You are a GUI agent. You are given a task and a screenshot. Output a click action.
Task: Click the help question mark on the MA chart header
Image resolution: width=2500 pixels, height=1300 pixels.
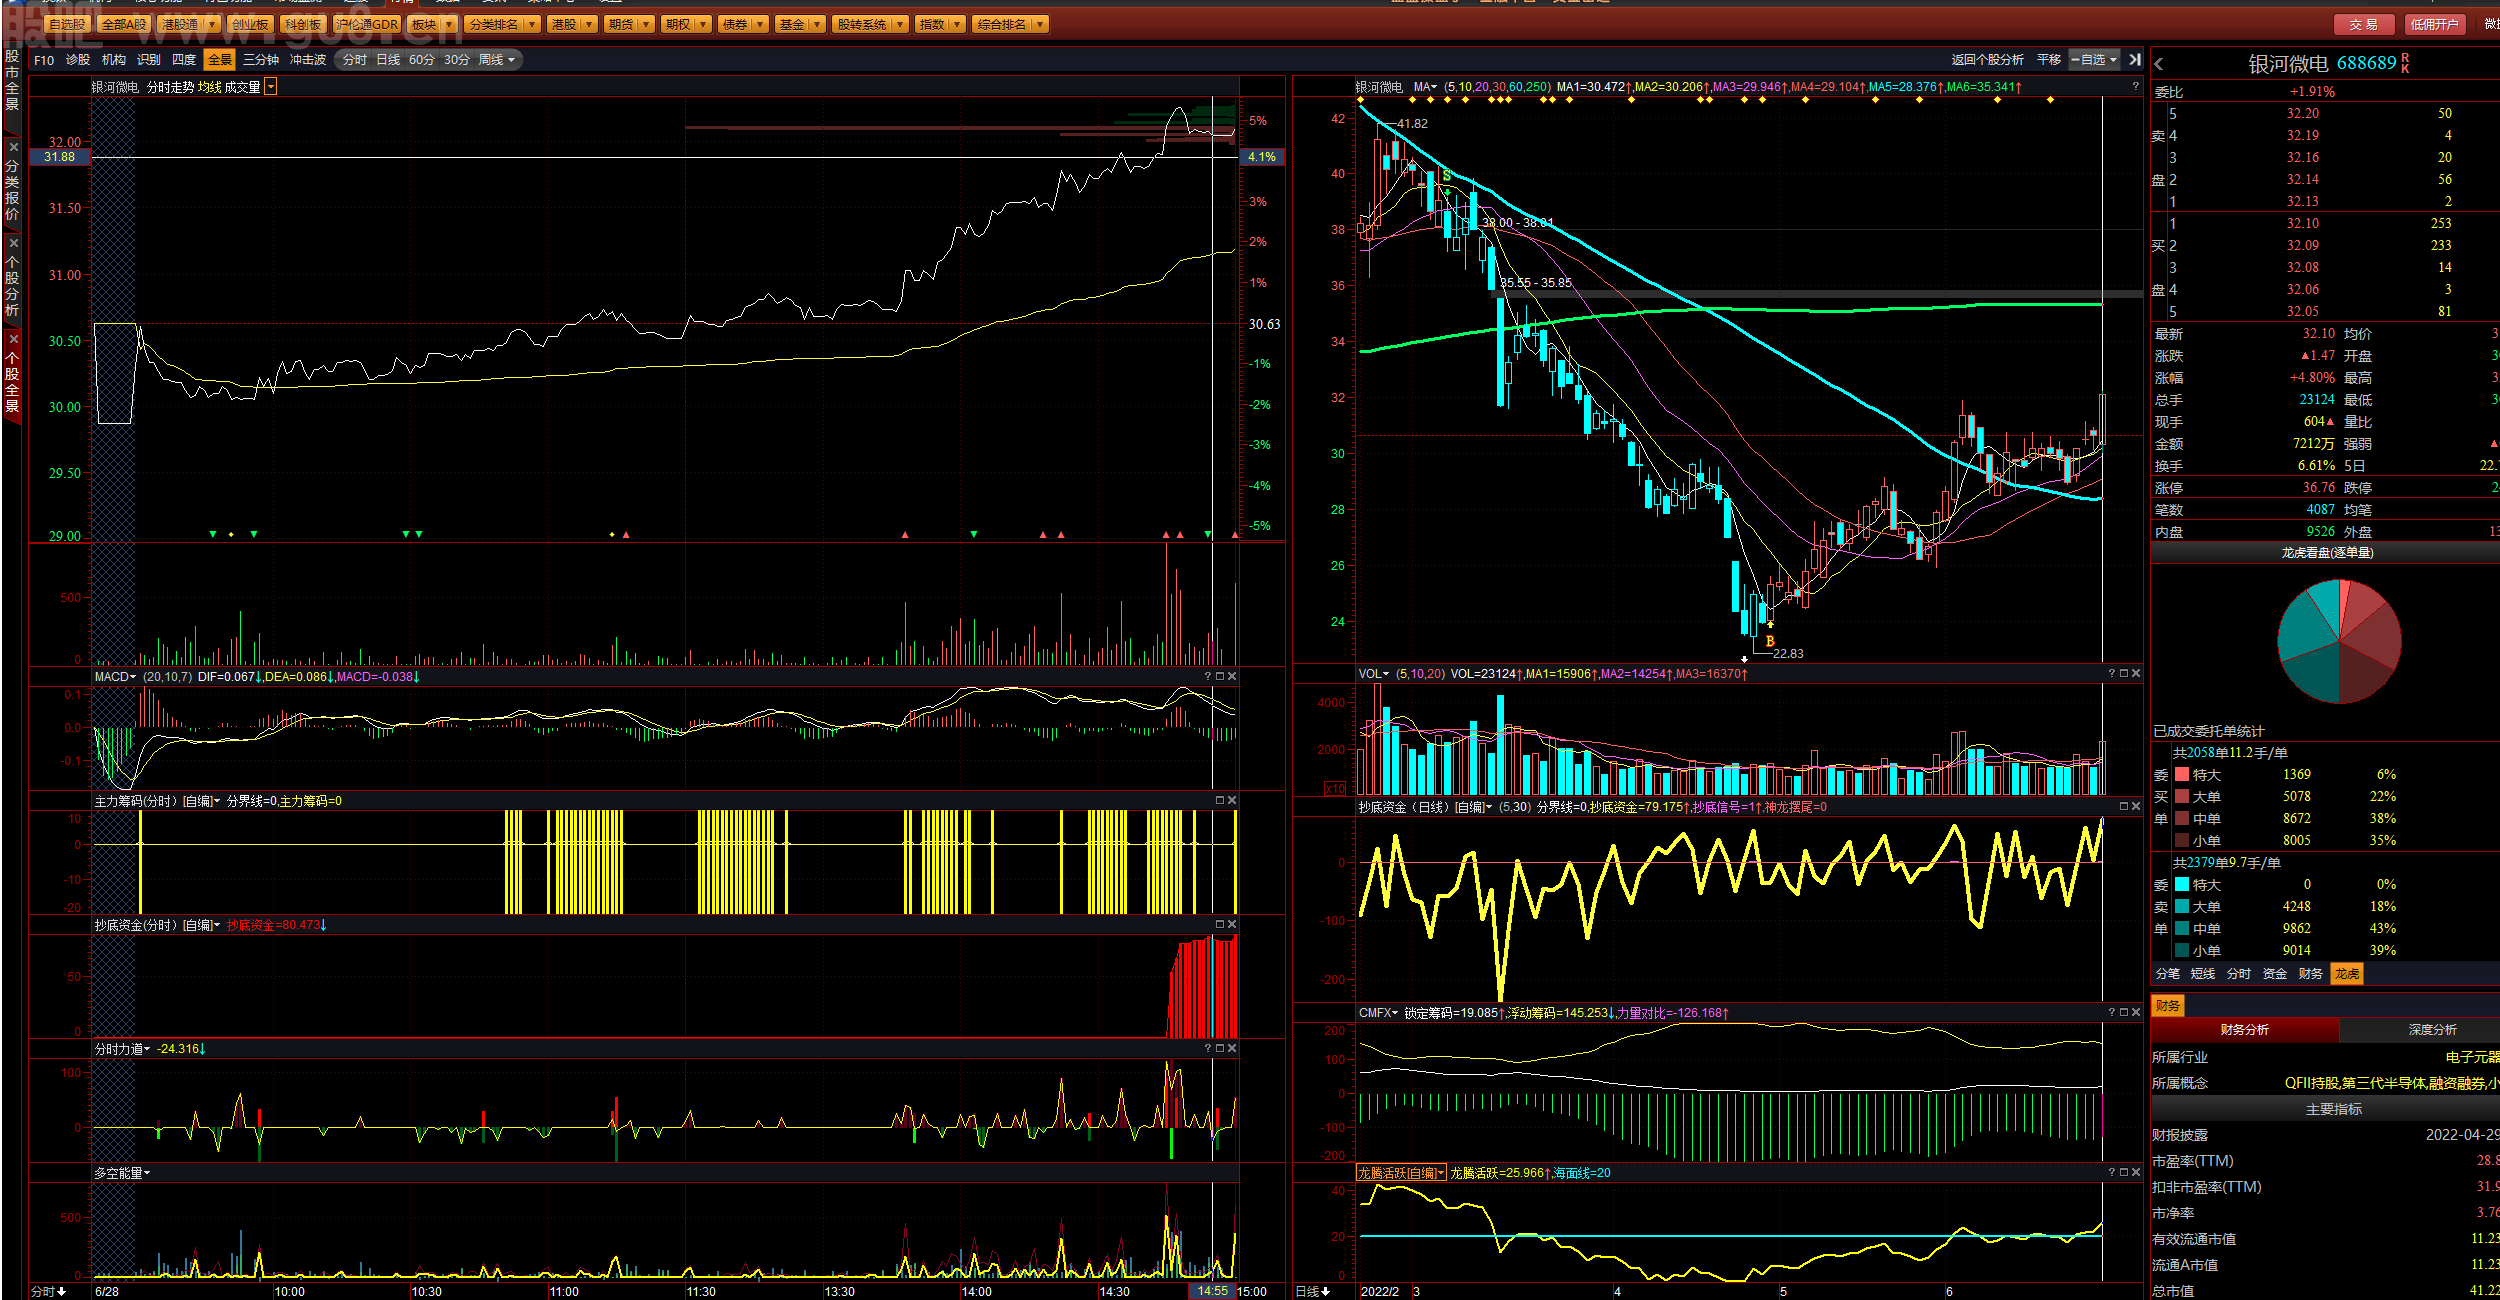click(2135, 87)
